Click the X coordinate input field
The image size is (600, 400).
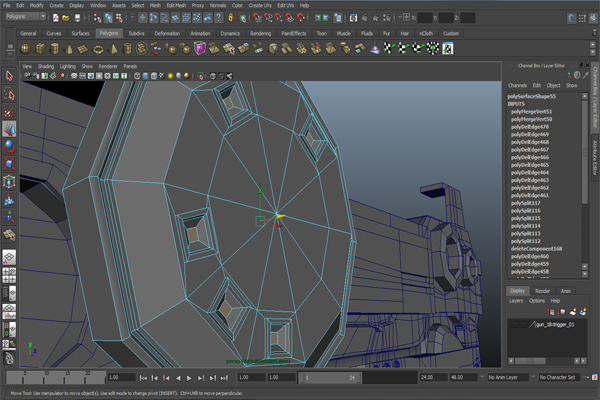click(x=424, y=18)
